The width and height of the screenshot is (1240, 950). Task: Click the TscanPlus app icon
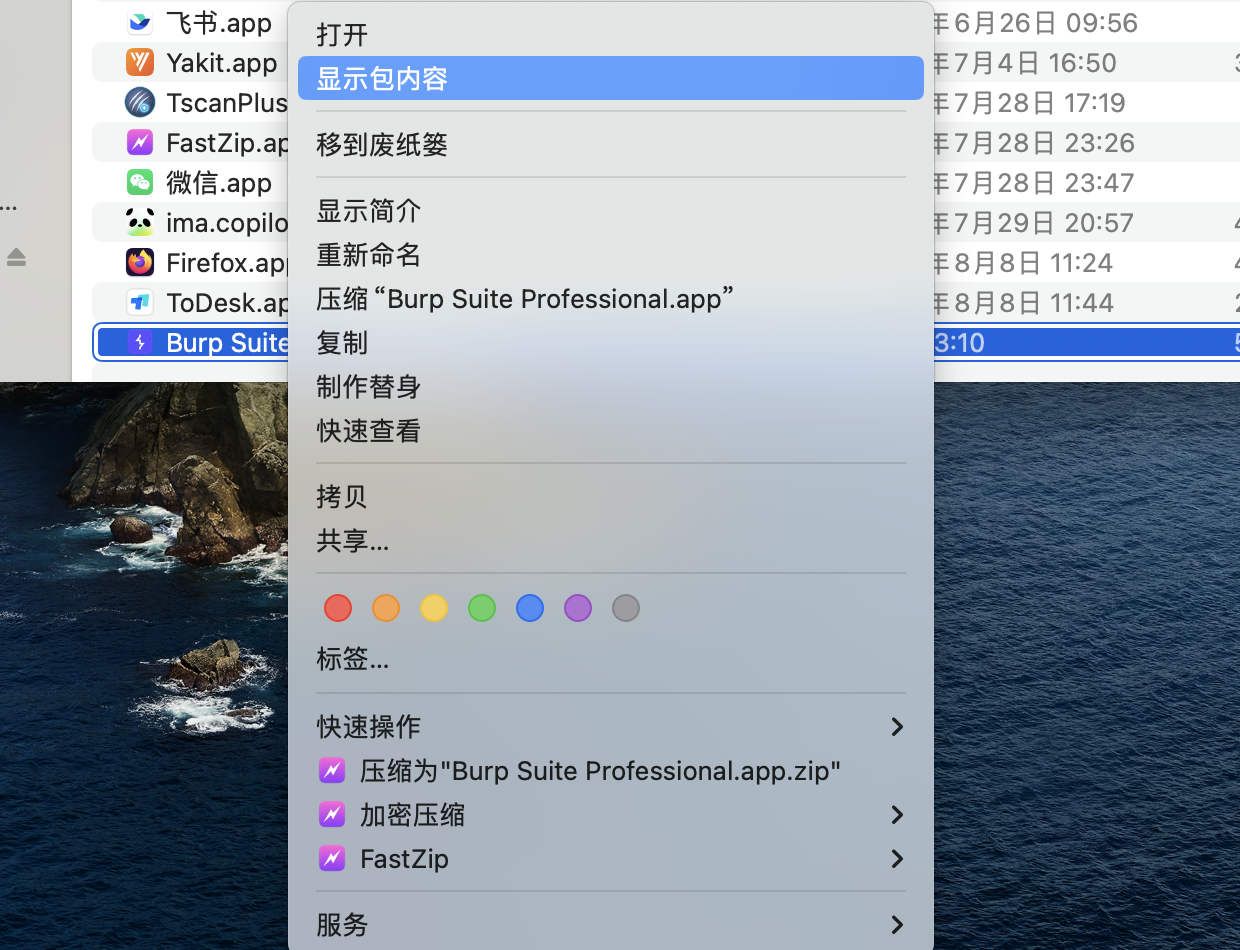[140, 102]
